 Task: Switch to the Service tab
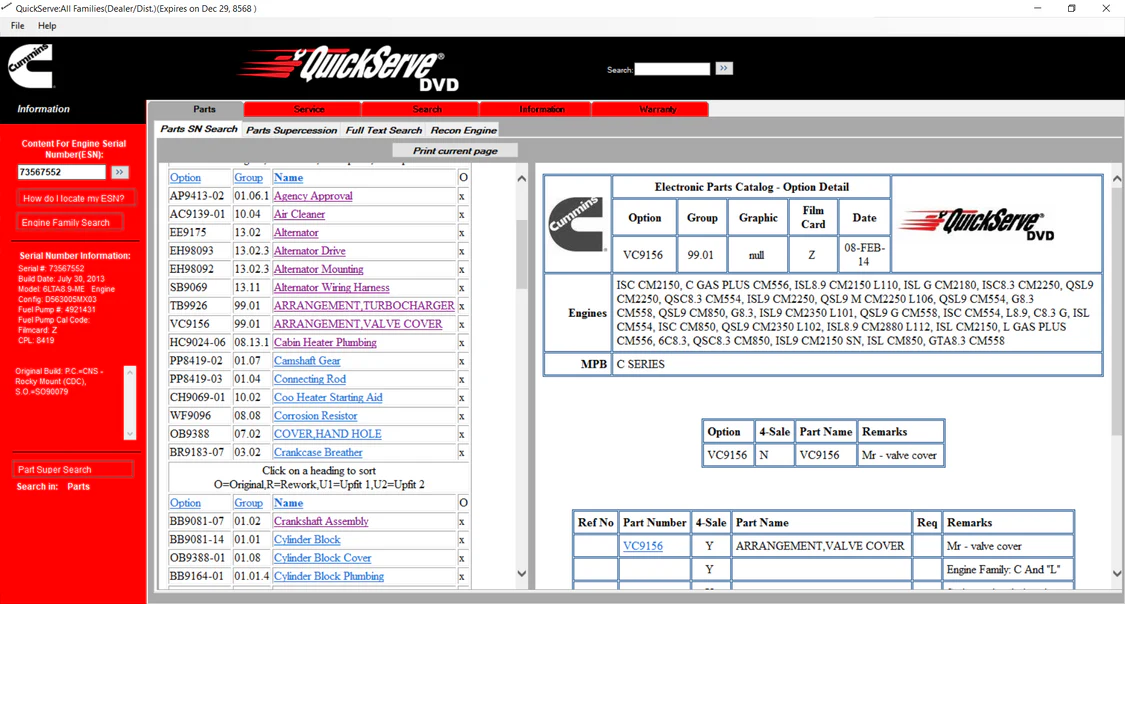click(x=309, y=109)
